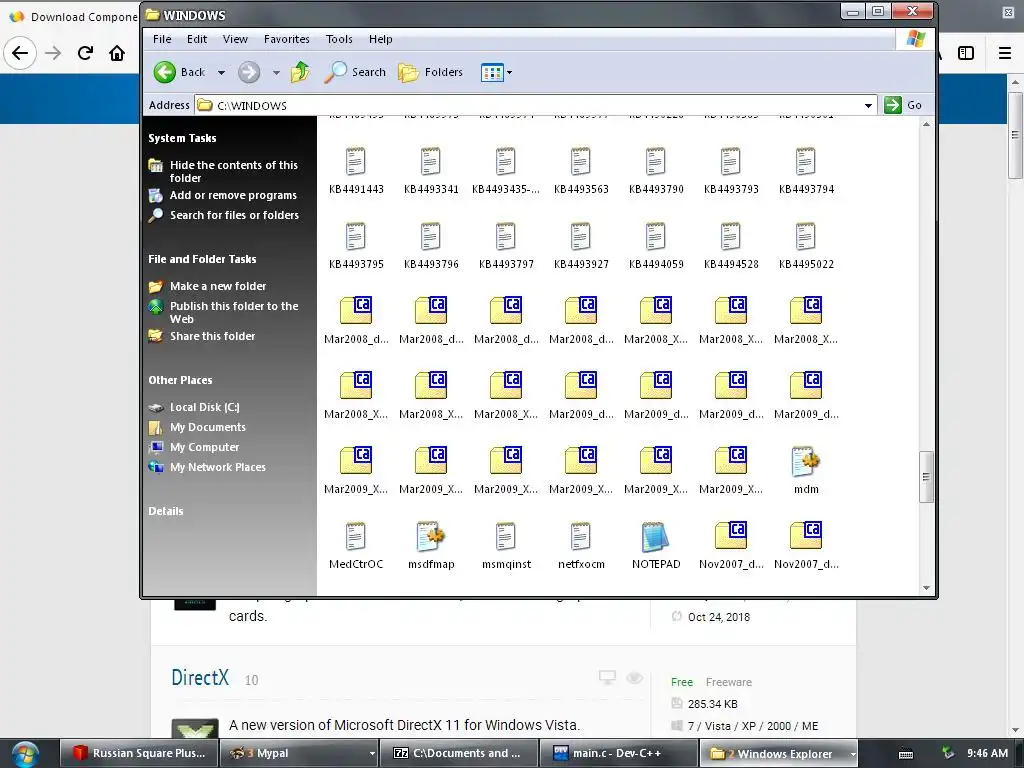Viewport: 1024px width, 768px height.
Task: Switch to Mypal taskbar button
Action: pos(299,753)
